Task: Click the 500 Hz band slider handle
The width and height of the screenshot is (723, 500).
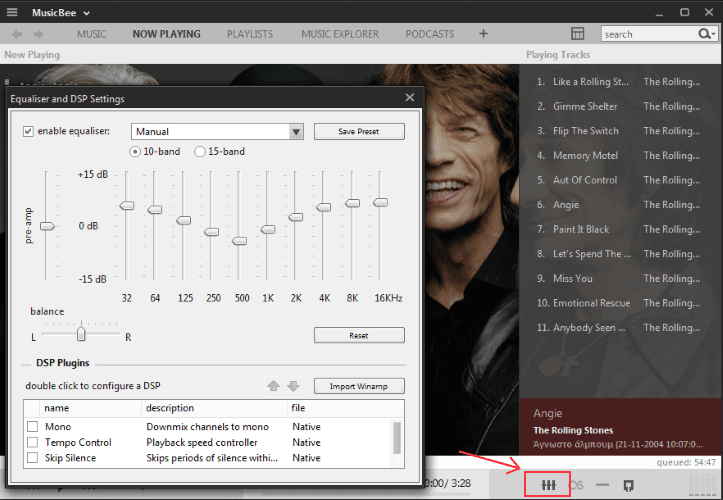Action: [239, 241]
